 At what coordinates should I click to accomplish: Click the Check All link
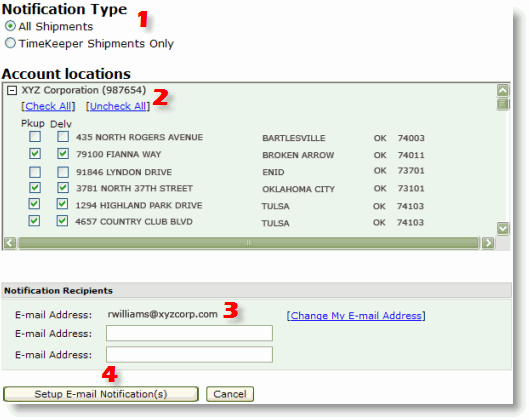point(48,106)
